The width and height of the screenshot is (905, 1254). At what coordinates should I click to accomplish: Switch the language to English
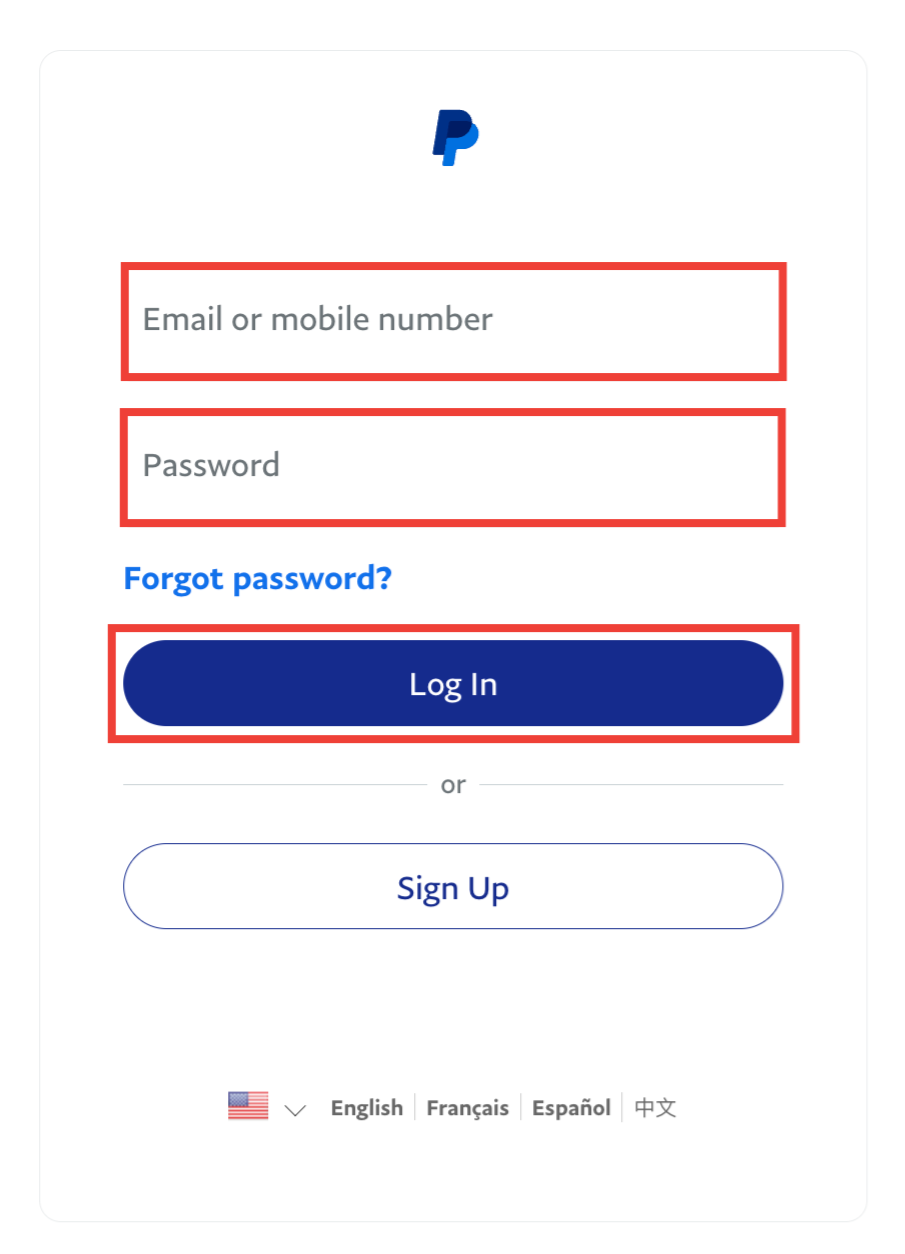click(367, 1108)
